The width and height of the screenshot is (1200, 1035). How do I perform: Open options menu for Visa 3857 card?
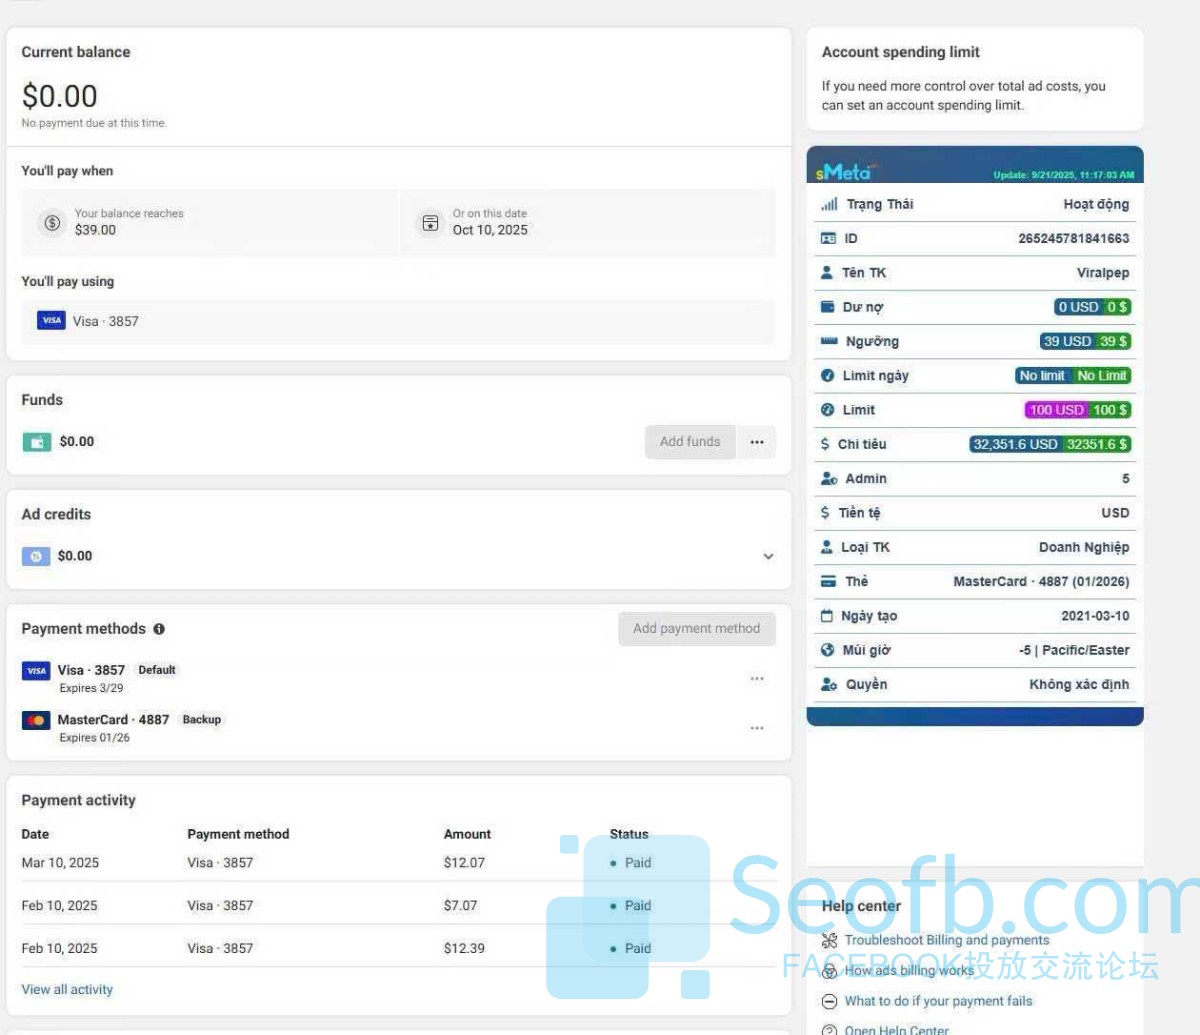click(x=757, y=679)
